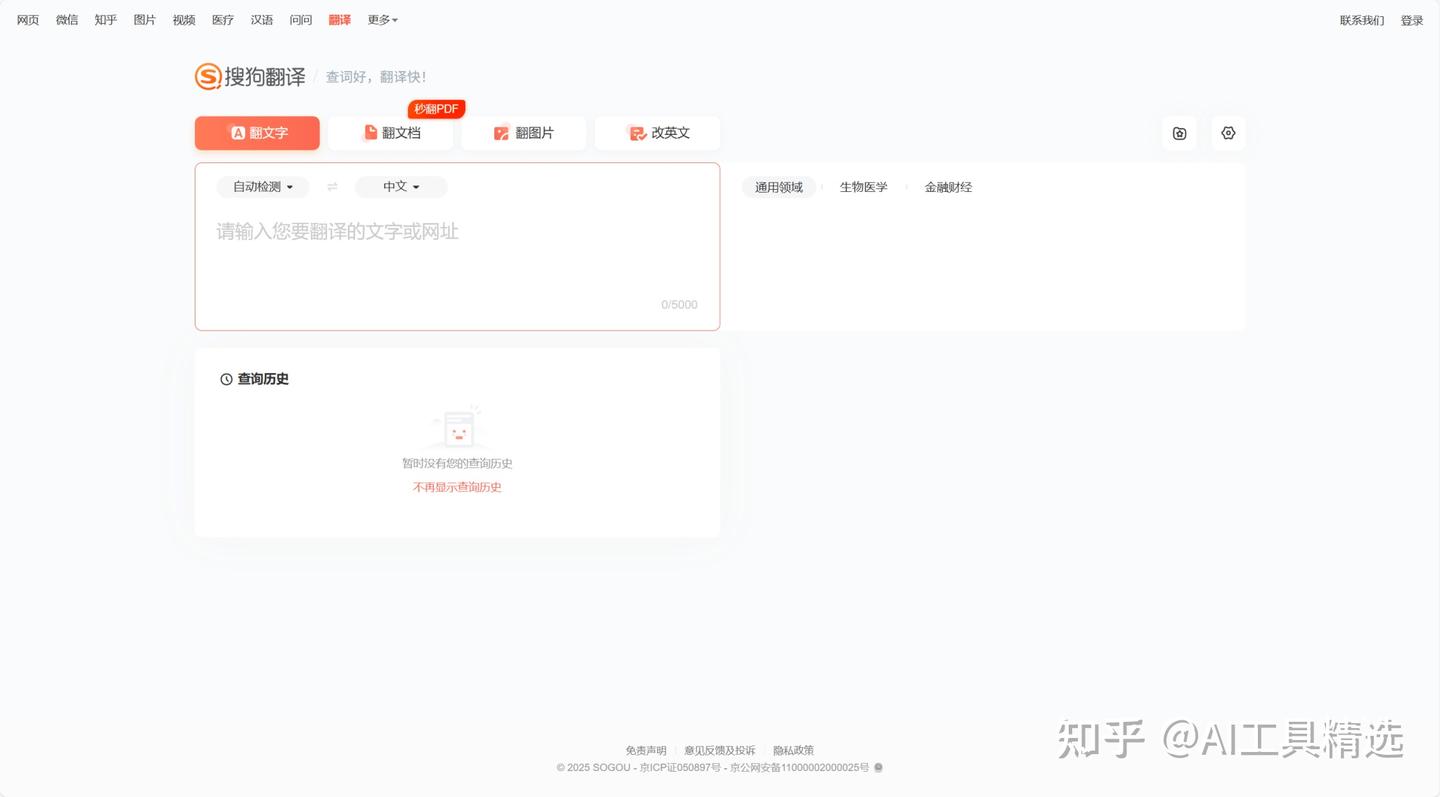Select the 通用领域 domain
This screenshot has height=797, width=1440.
[x=779, y=187]
